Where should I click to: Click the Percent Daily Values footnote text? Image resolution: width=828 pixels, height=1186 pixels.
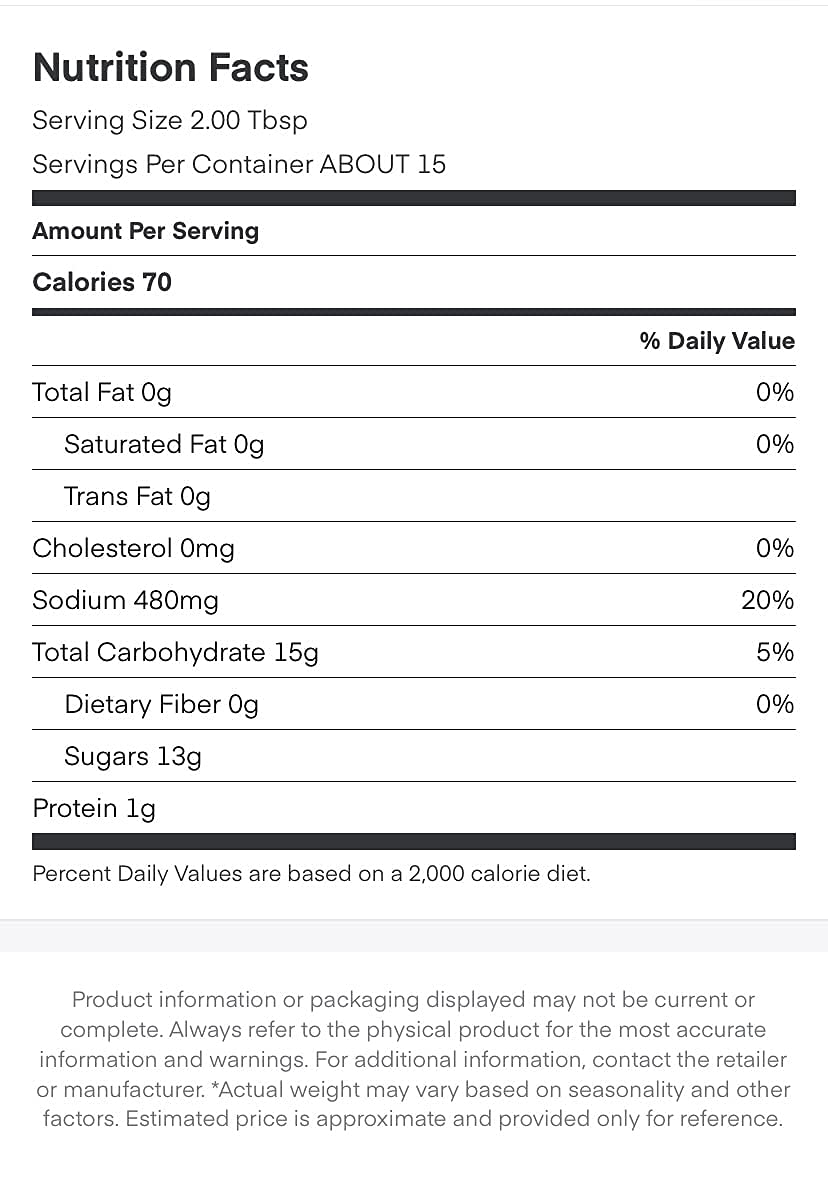pos(311,874)
